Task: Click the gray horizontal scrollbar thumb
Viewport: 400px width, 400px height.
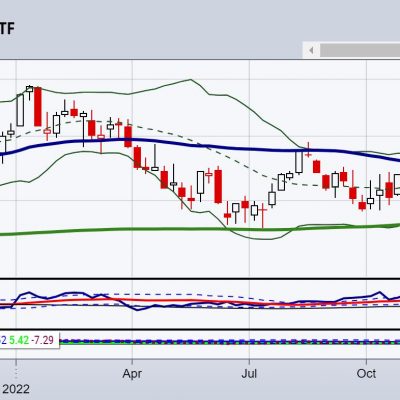Action: click(x=360, y=50)
